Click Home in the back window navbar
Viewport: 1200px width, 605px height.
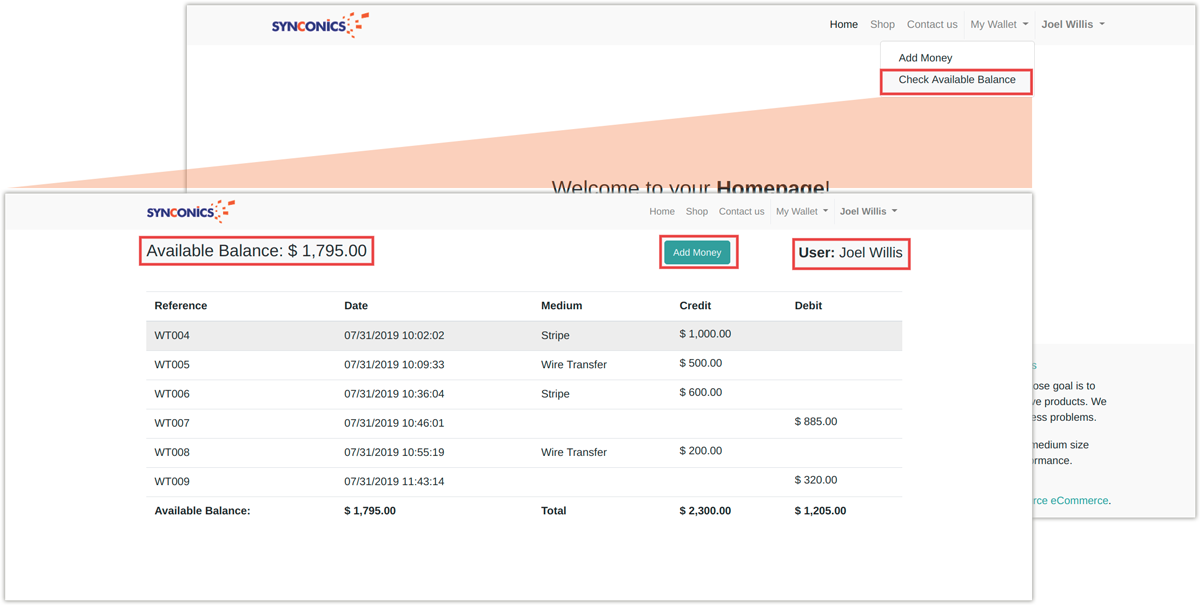click(x=843, y=25)
